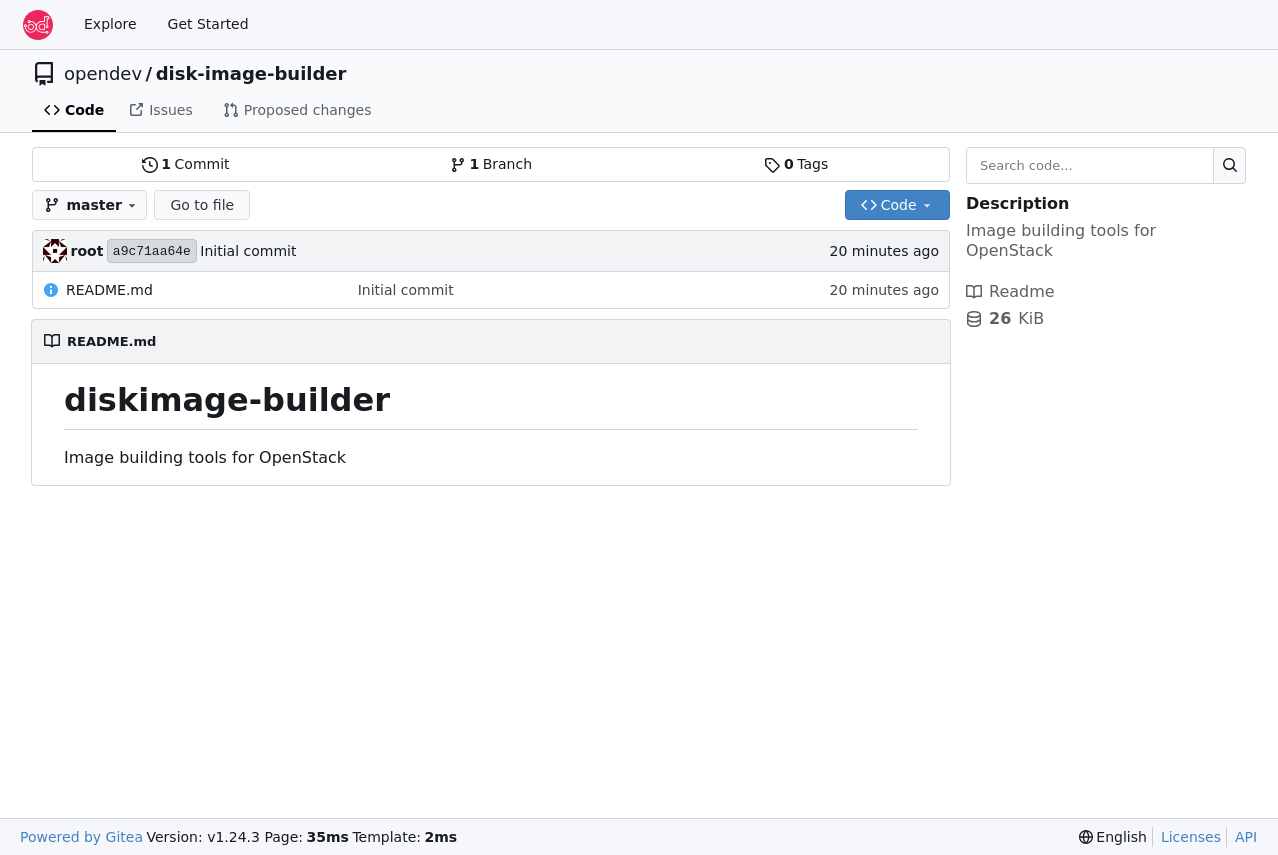Focus the Search code input field
1278x855 pixels.
(1090, 165)
